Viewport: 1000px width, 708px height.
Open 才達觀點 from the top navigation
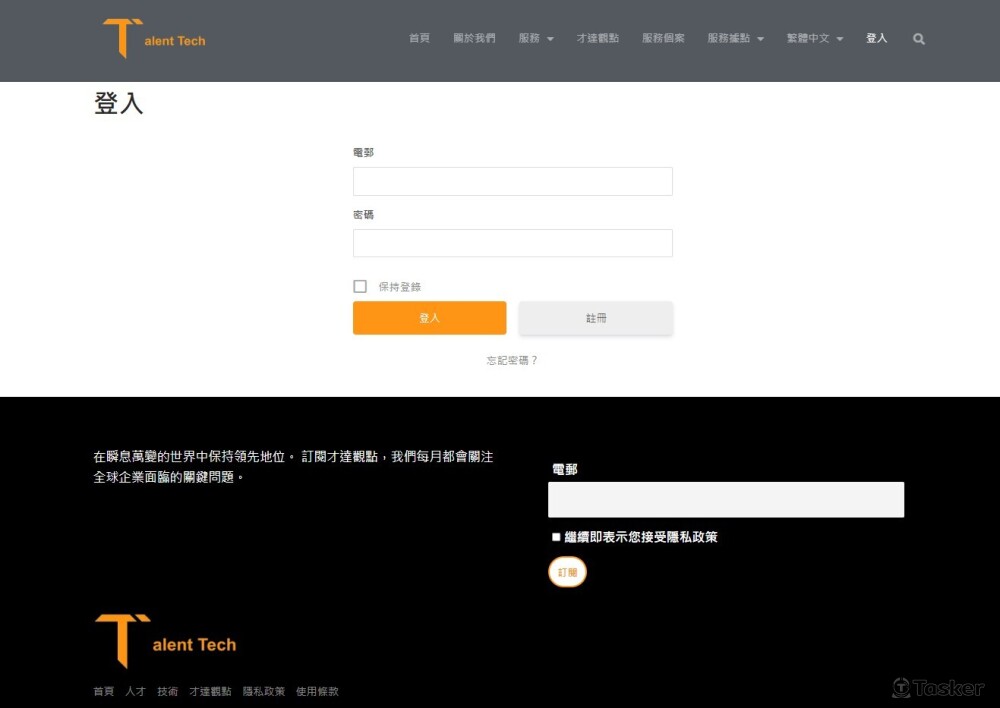(x=598, y=38)
